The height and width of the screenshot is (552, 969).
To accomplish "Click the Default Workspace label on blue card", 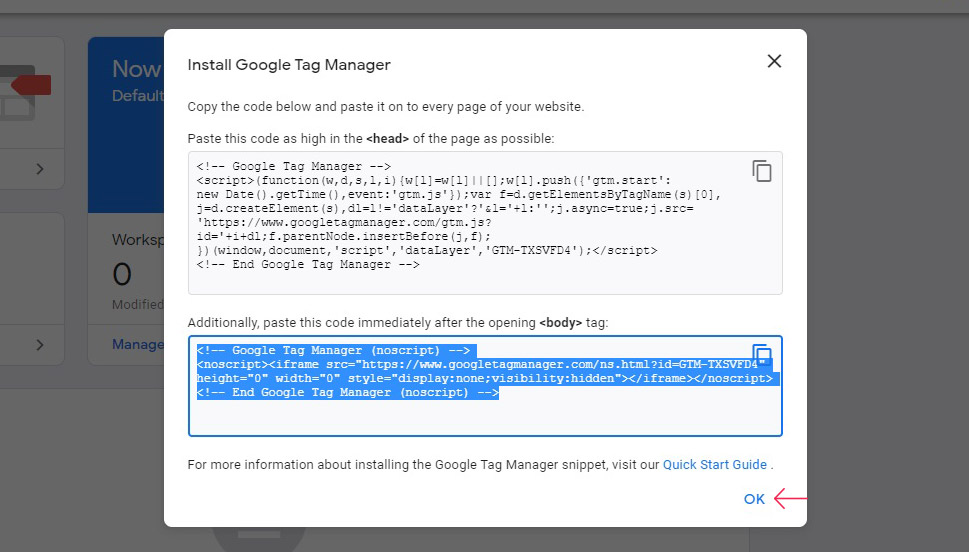I will pos(138,96).
